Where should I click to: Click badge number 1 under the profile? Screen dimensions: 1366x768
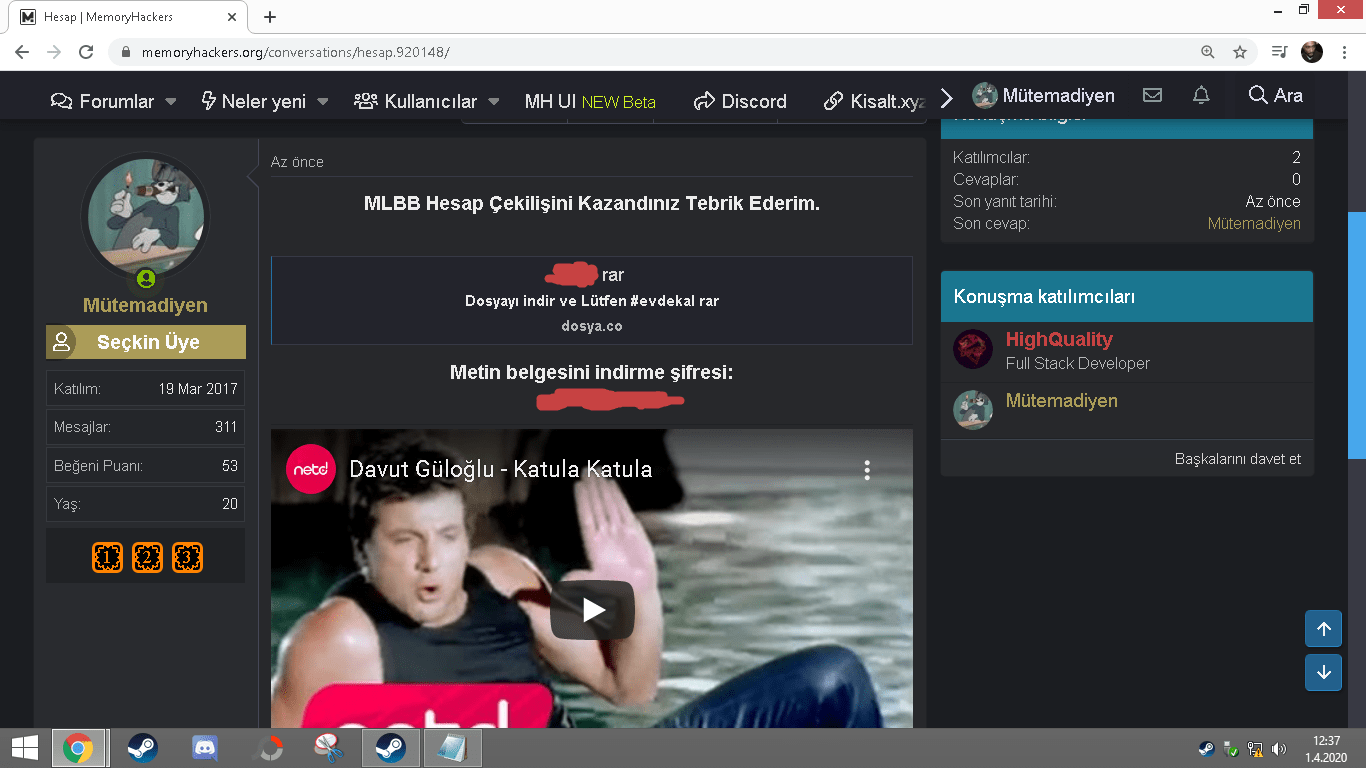[x=108, y=558]
